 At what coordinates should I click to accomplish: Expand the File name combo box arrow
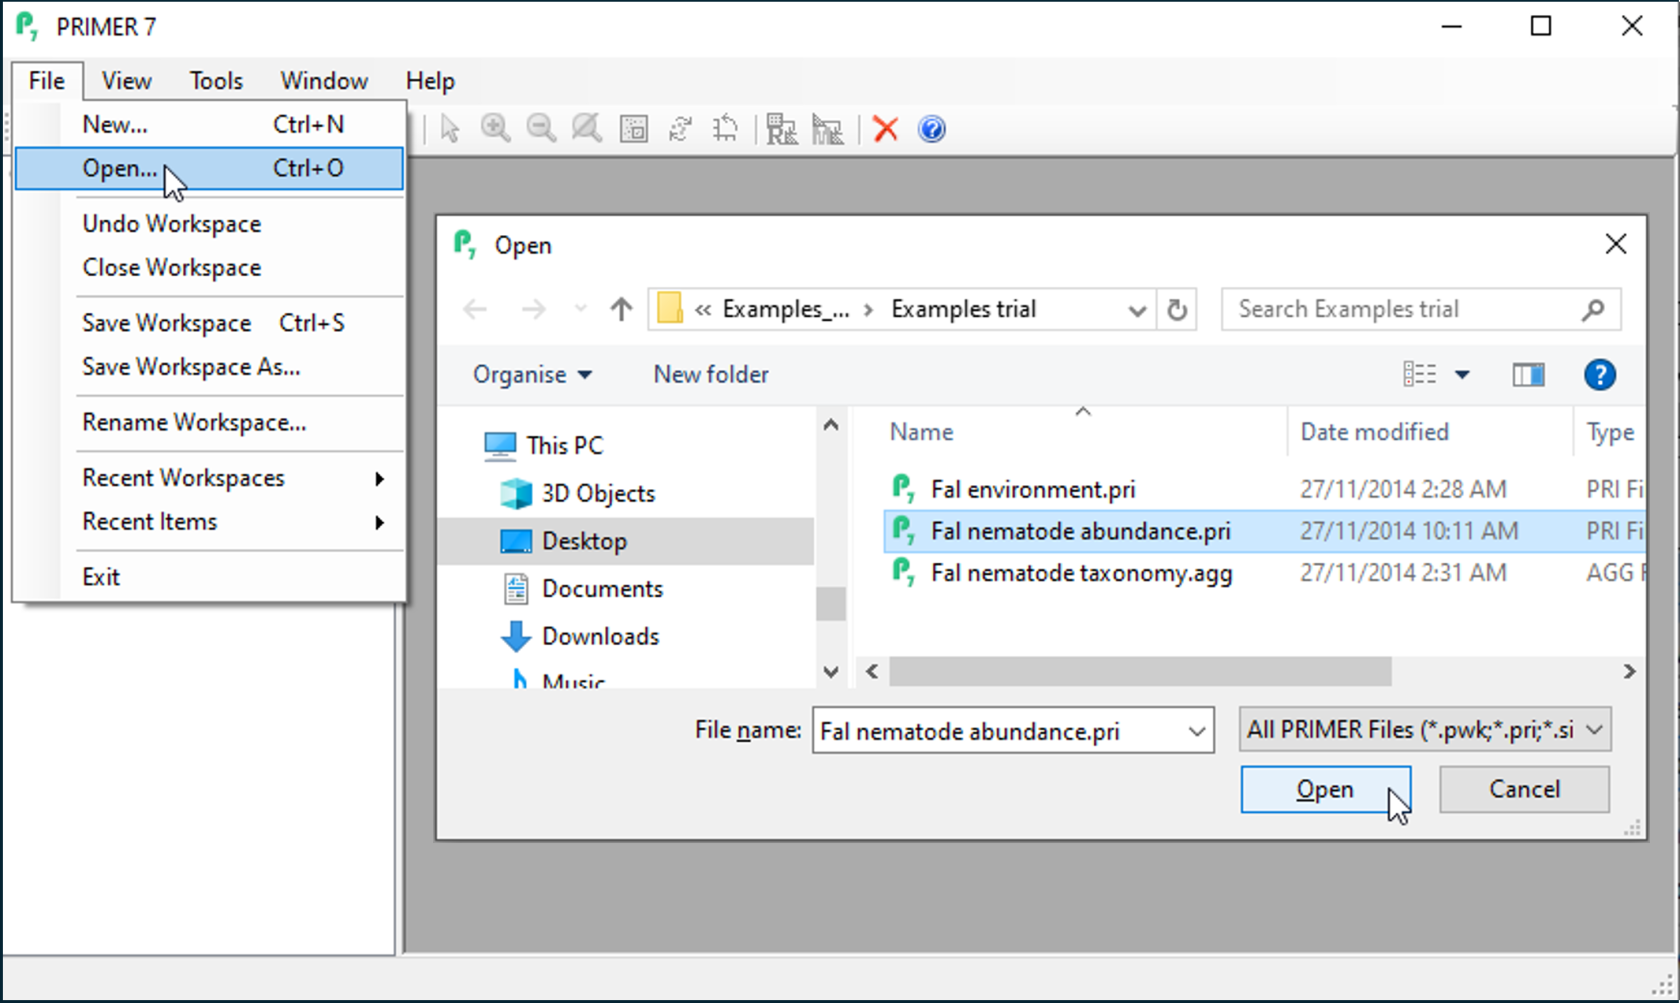(x=1197, y=731)
